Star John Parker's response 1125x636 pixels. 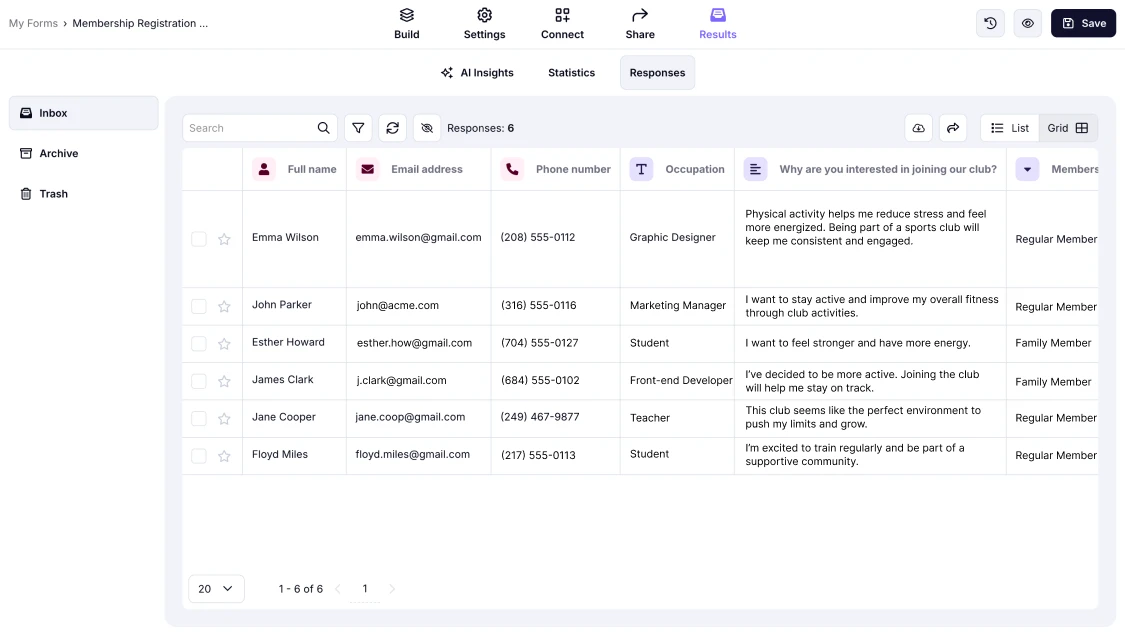click(x=224, y=305)
